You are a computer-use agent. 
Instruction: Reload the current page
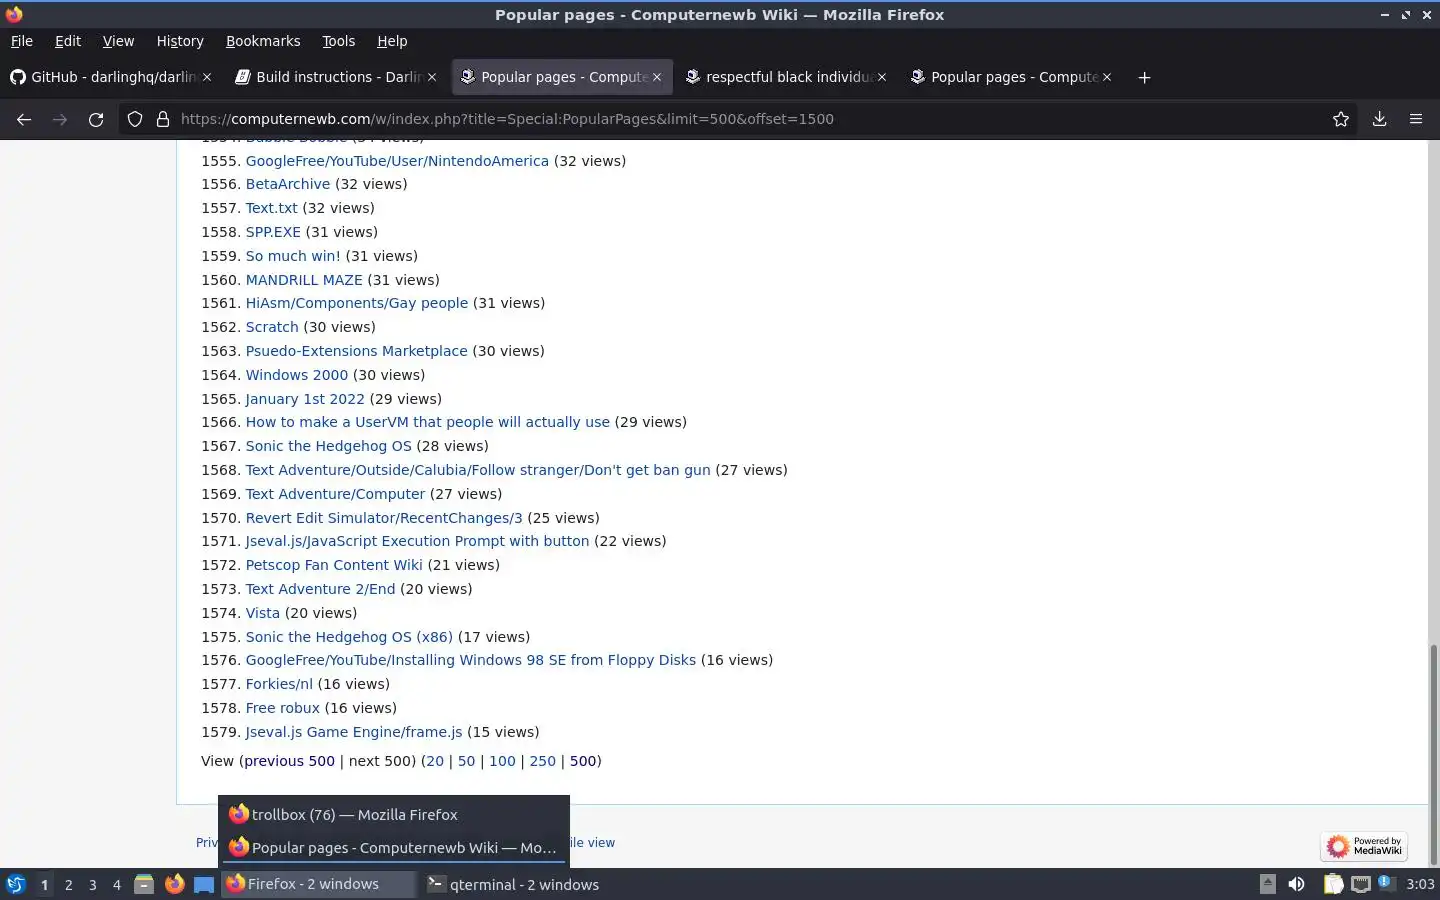(x=96, y=119)
